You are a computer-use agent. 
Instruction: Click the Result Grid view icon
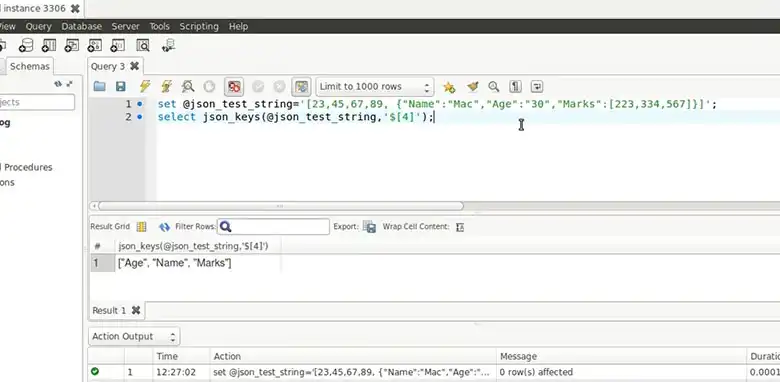pos(141,227)
